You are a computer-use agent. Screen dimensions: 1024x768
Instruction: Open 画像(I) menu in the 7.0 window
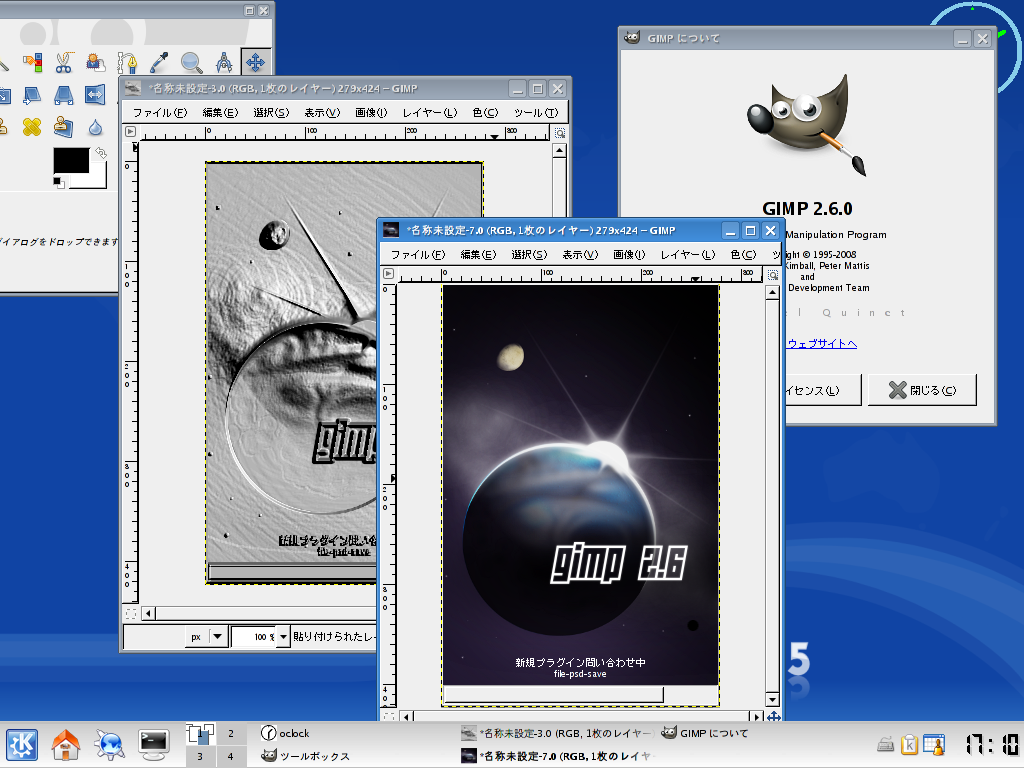point(629,255)
